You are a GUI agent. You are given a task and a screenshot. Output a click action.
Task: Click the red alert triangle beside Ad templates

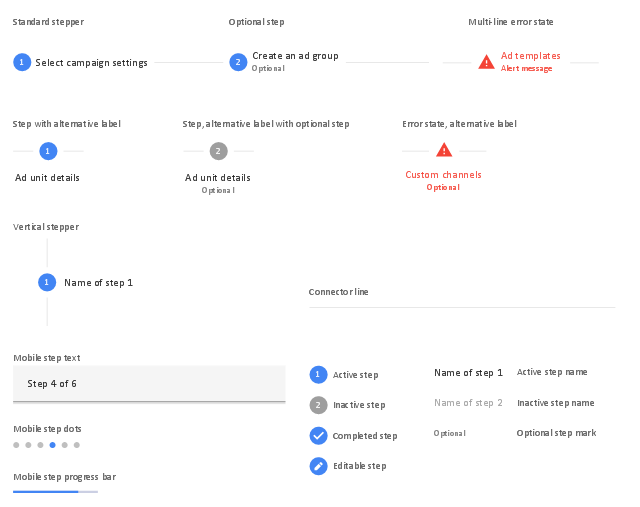[486, 62]
